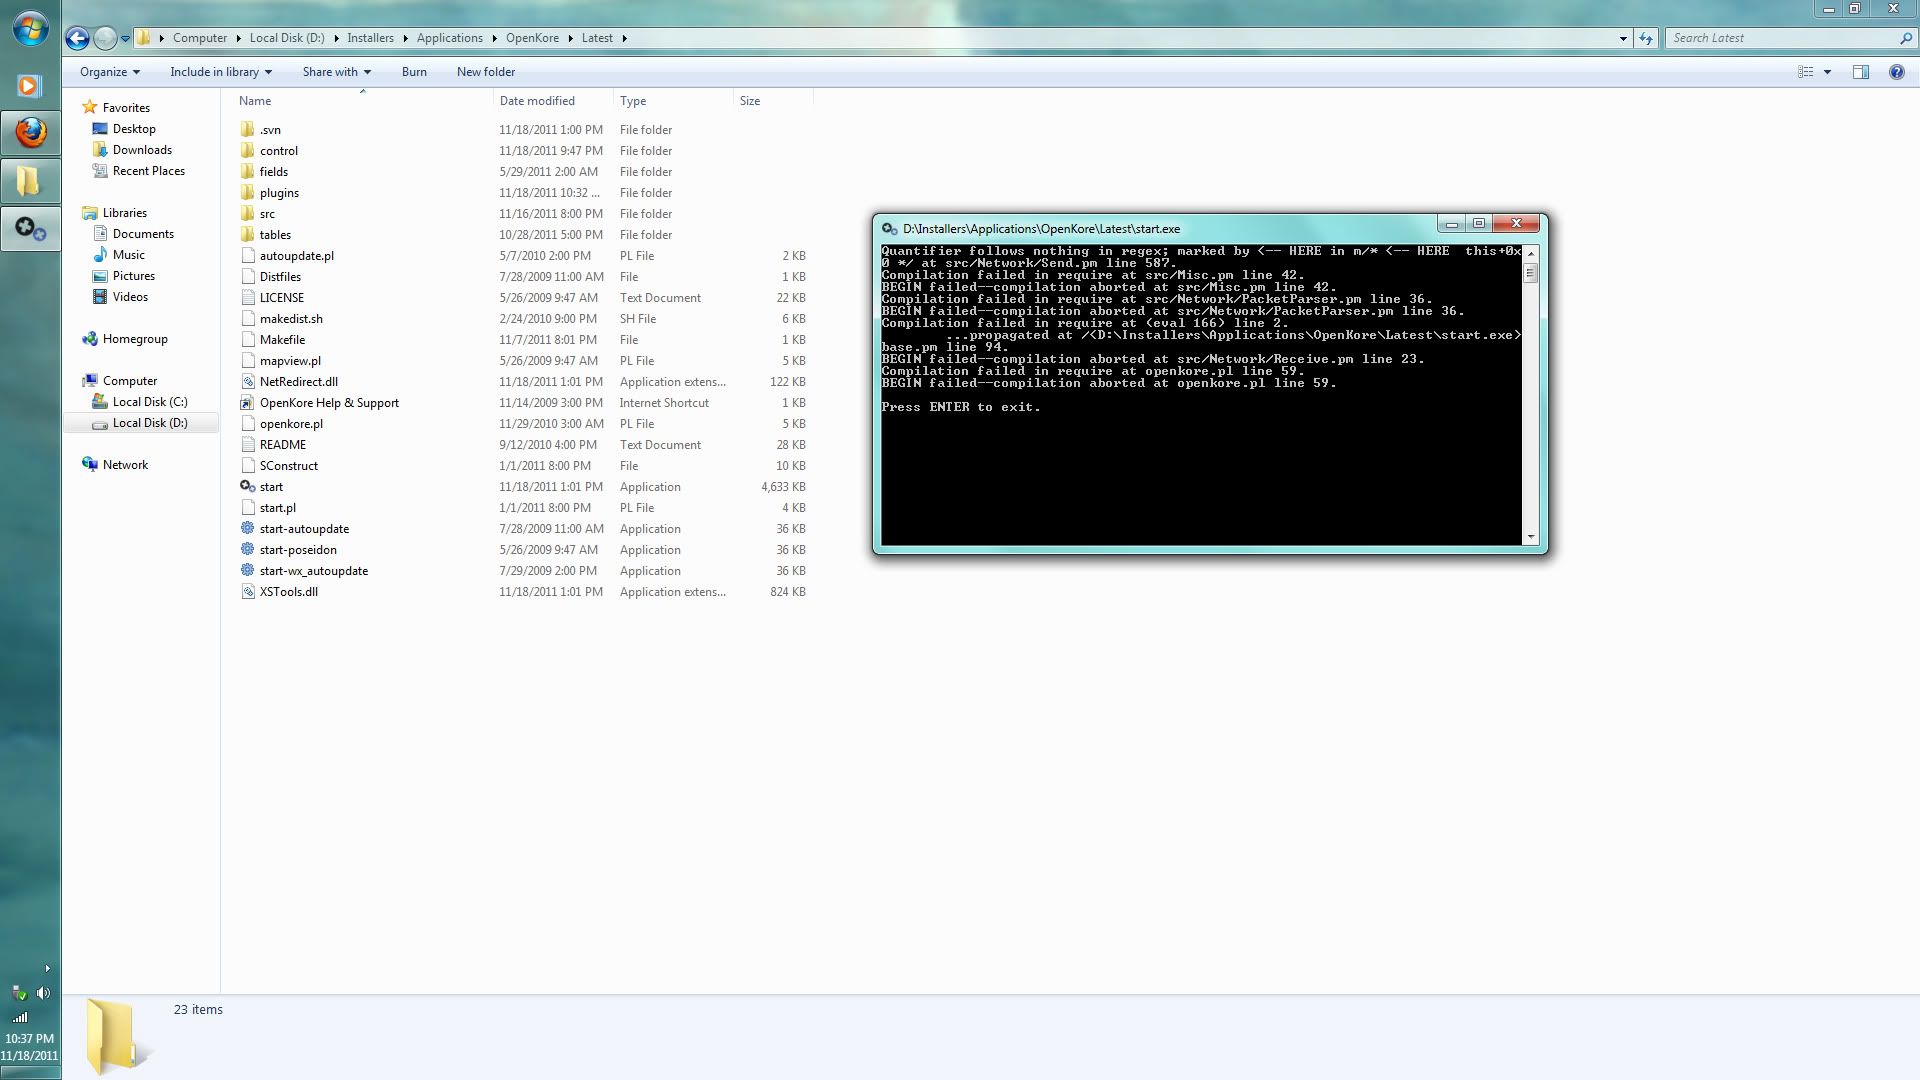Click New folder in toolbar

tap(486, 72)
